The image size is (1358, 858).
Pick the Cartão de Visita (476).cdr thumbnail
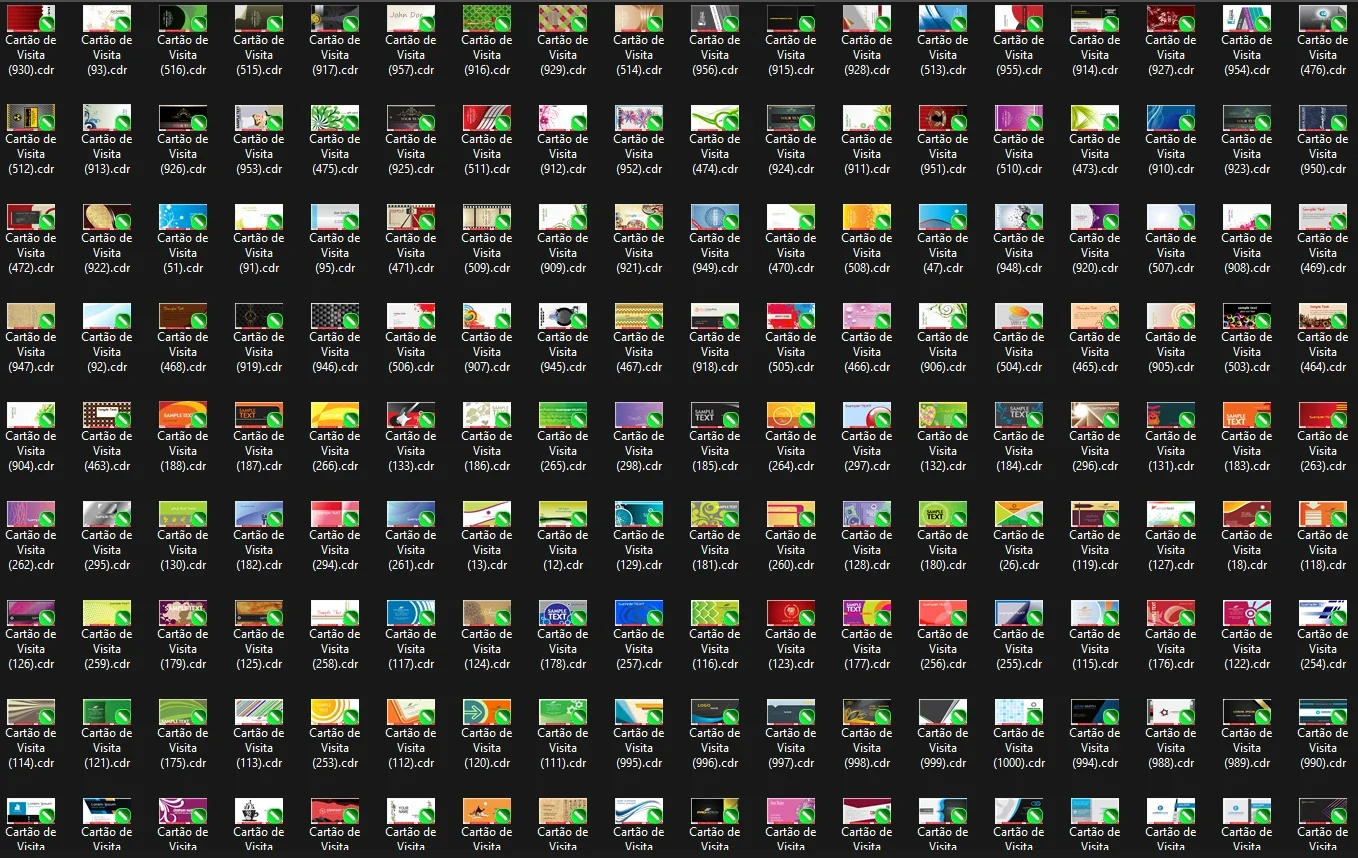(x=1323, y=18)
